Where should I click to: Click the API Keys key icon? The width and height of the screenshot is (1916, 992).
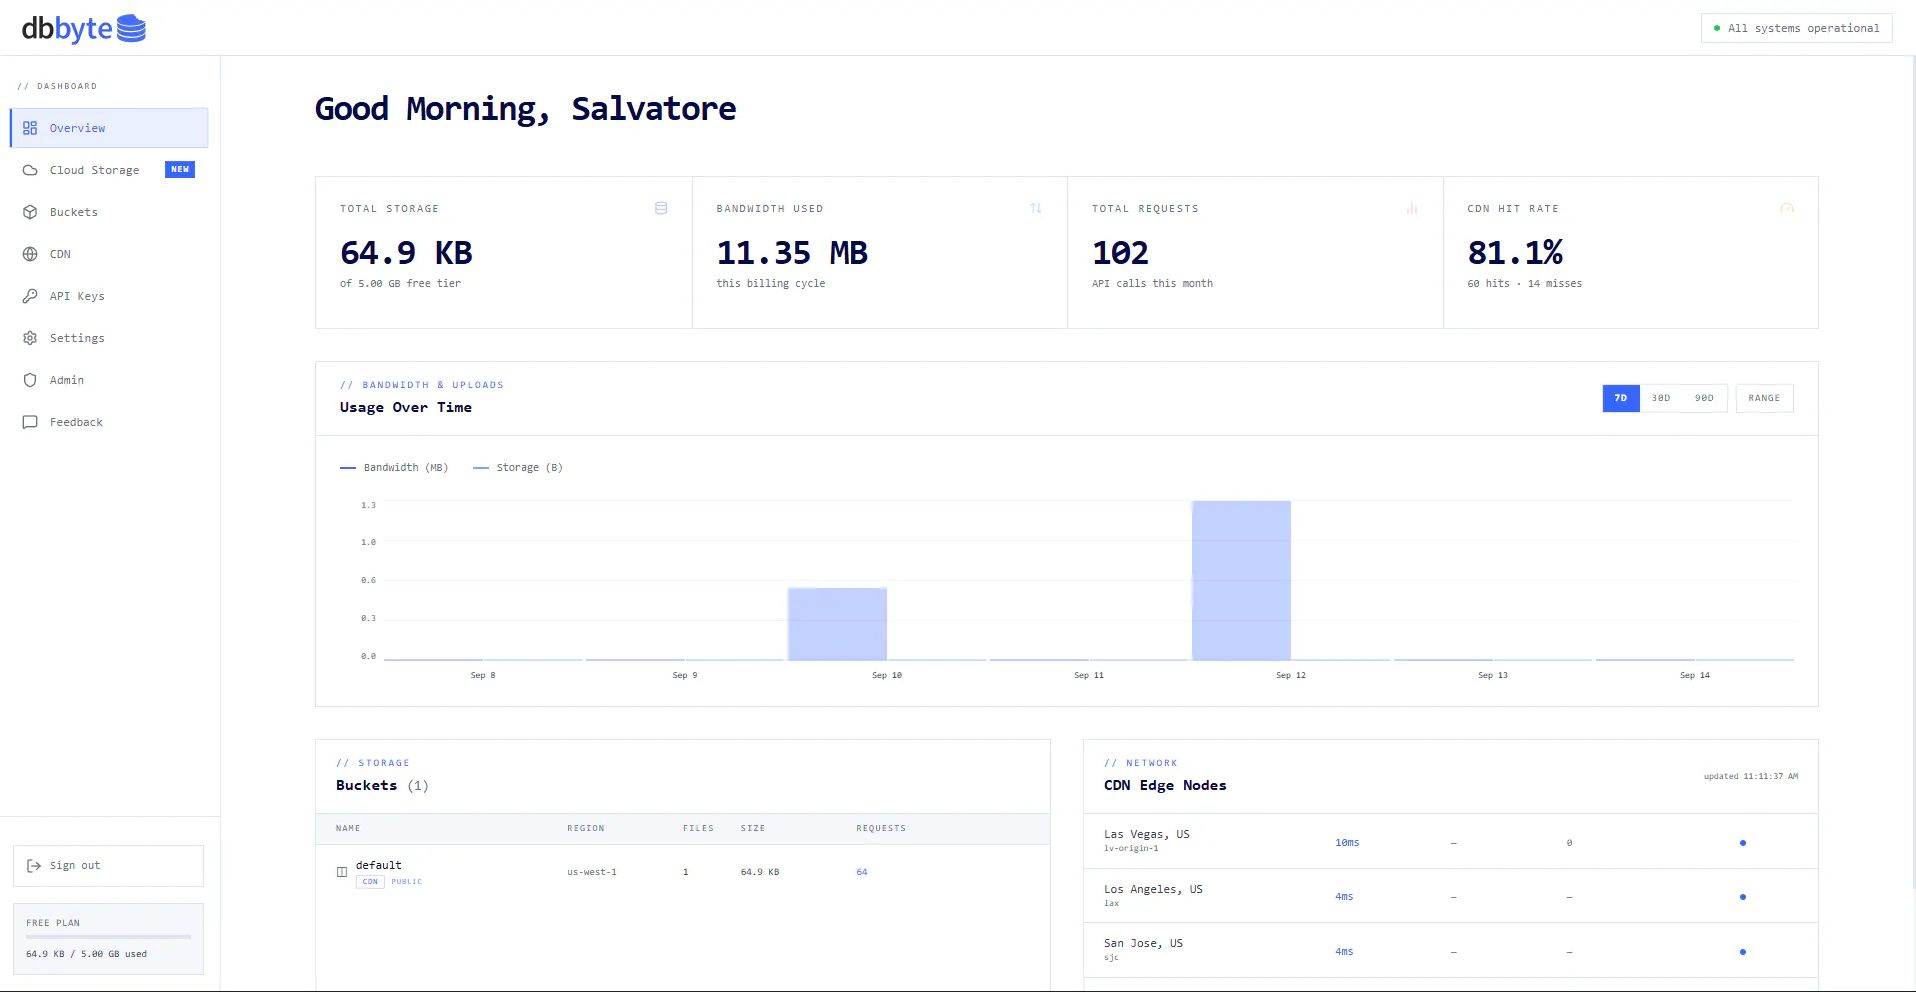30,296
